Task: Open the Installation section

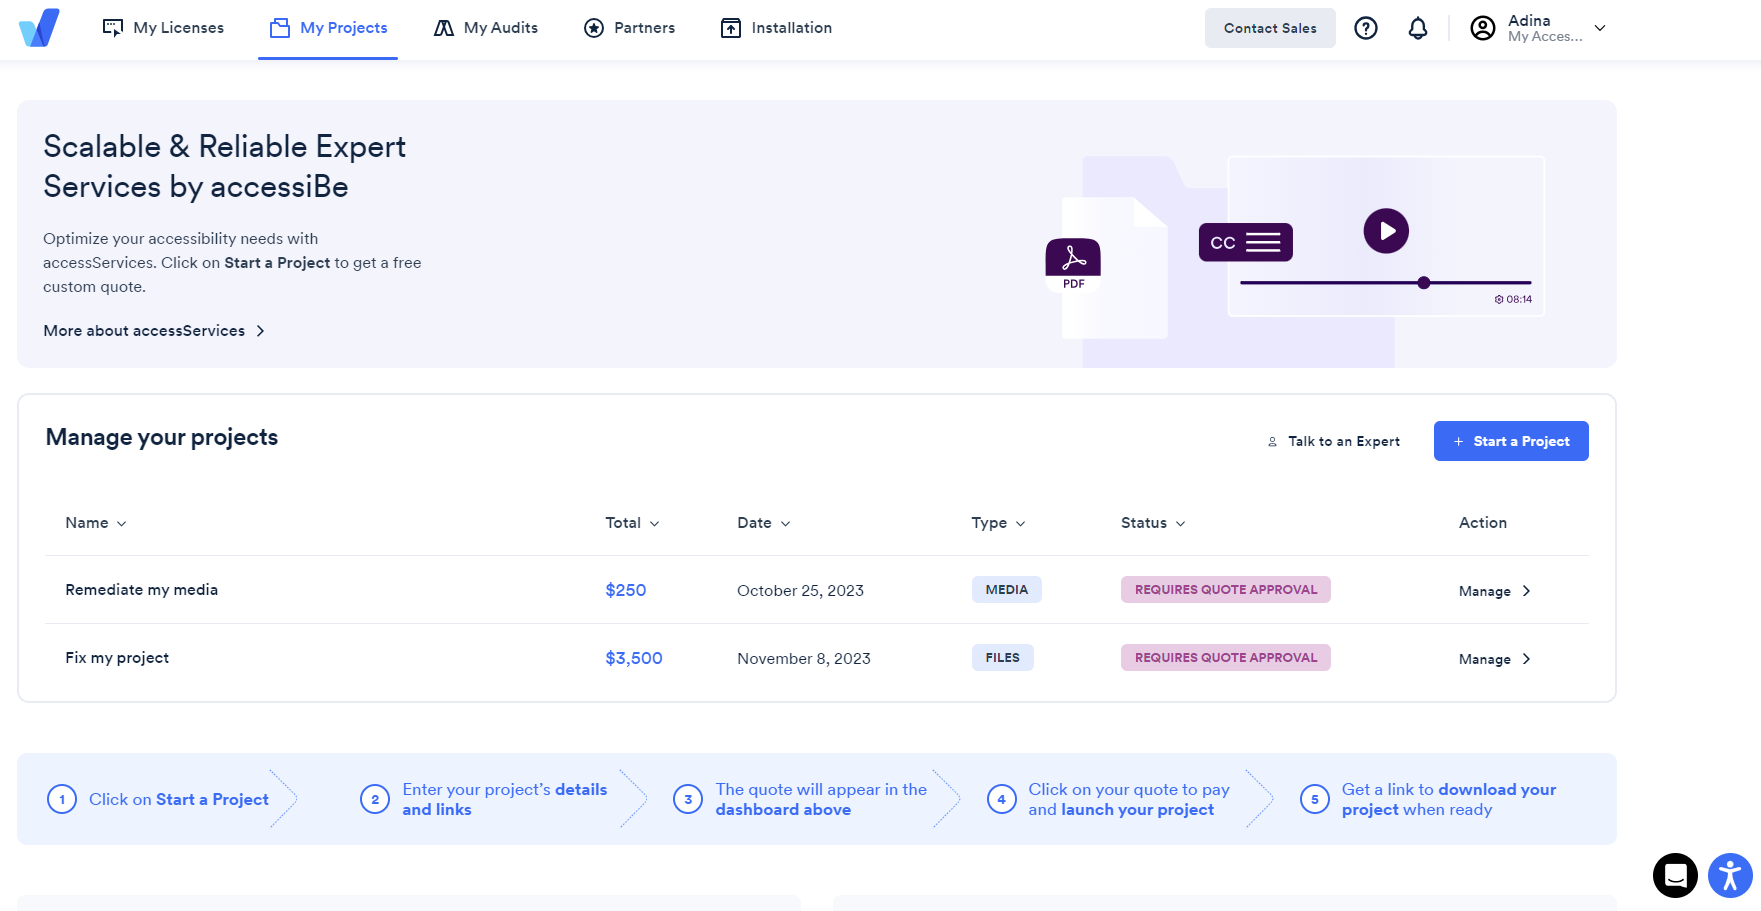Action: coord(775,28)
